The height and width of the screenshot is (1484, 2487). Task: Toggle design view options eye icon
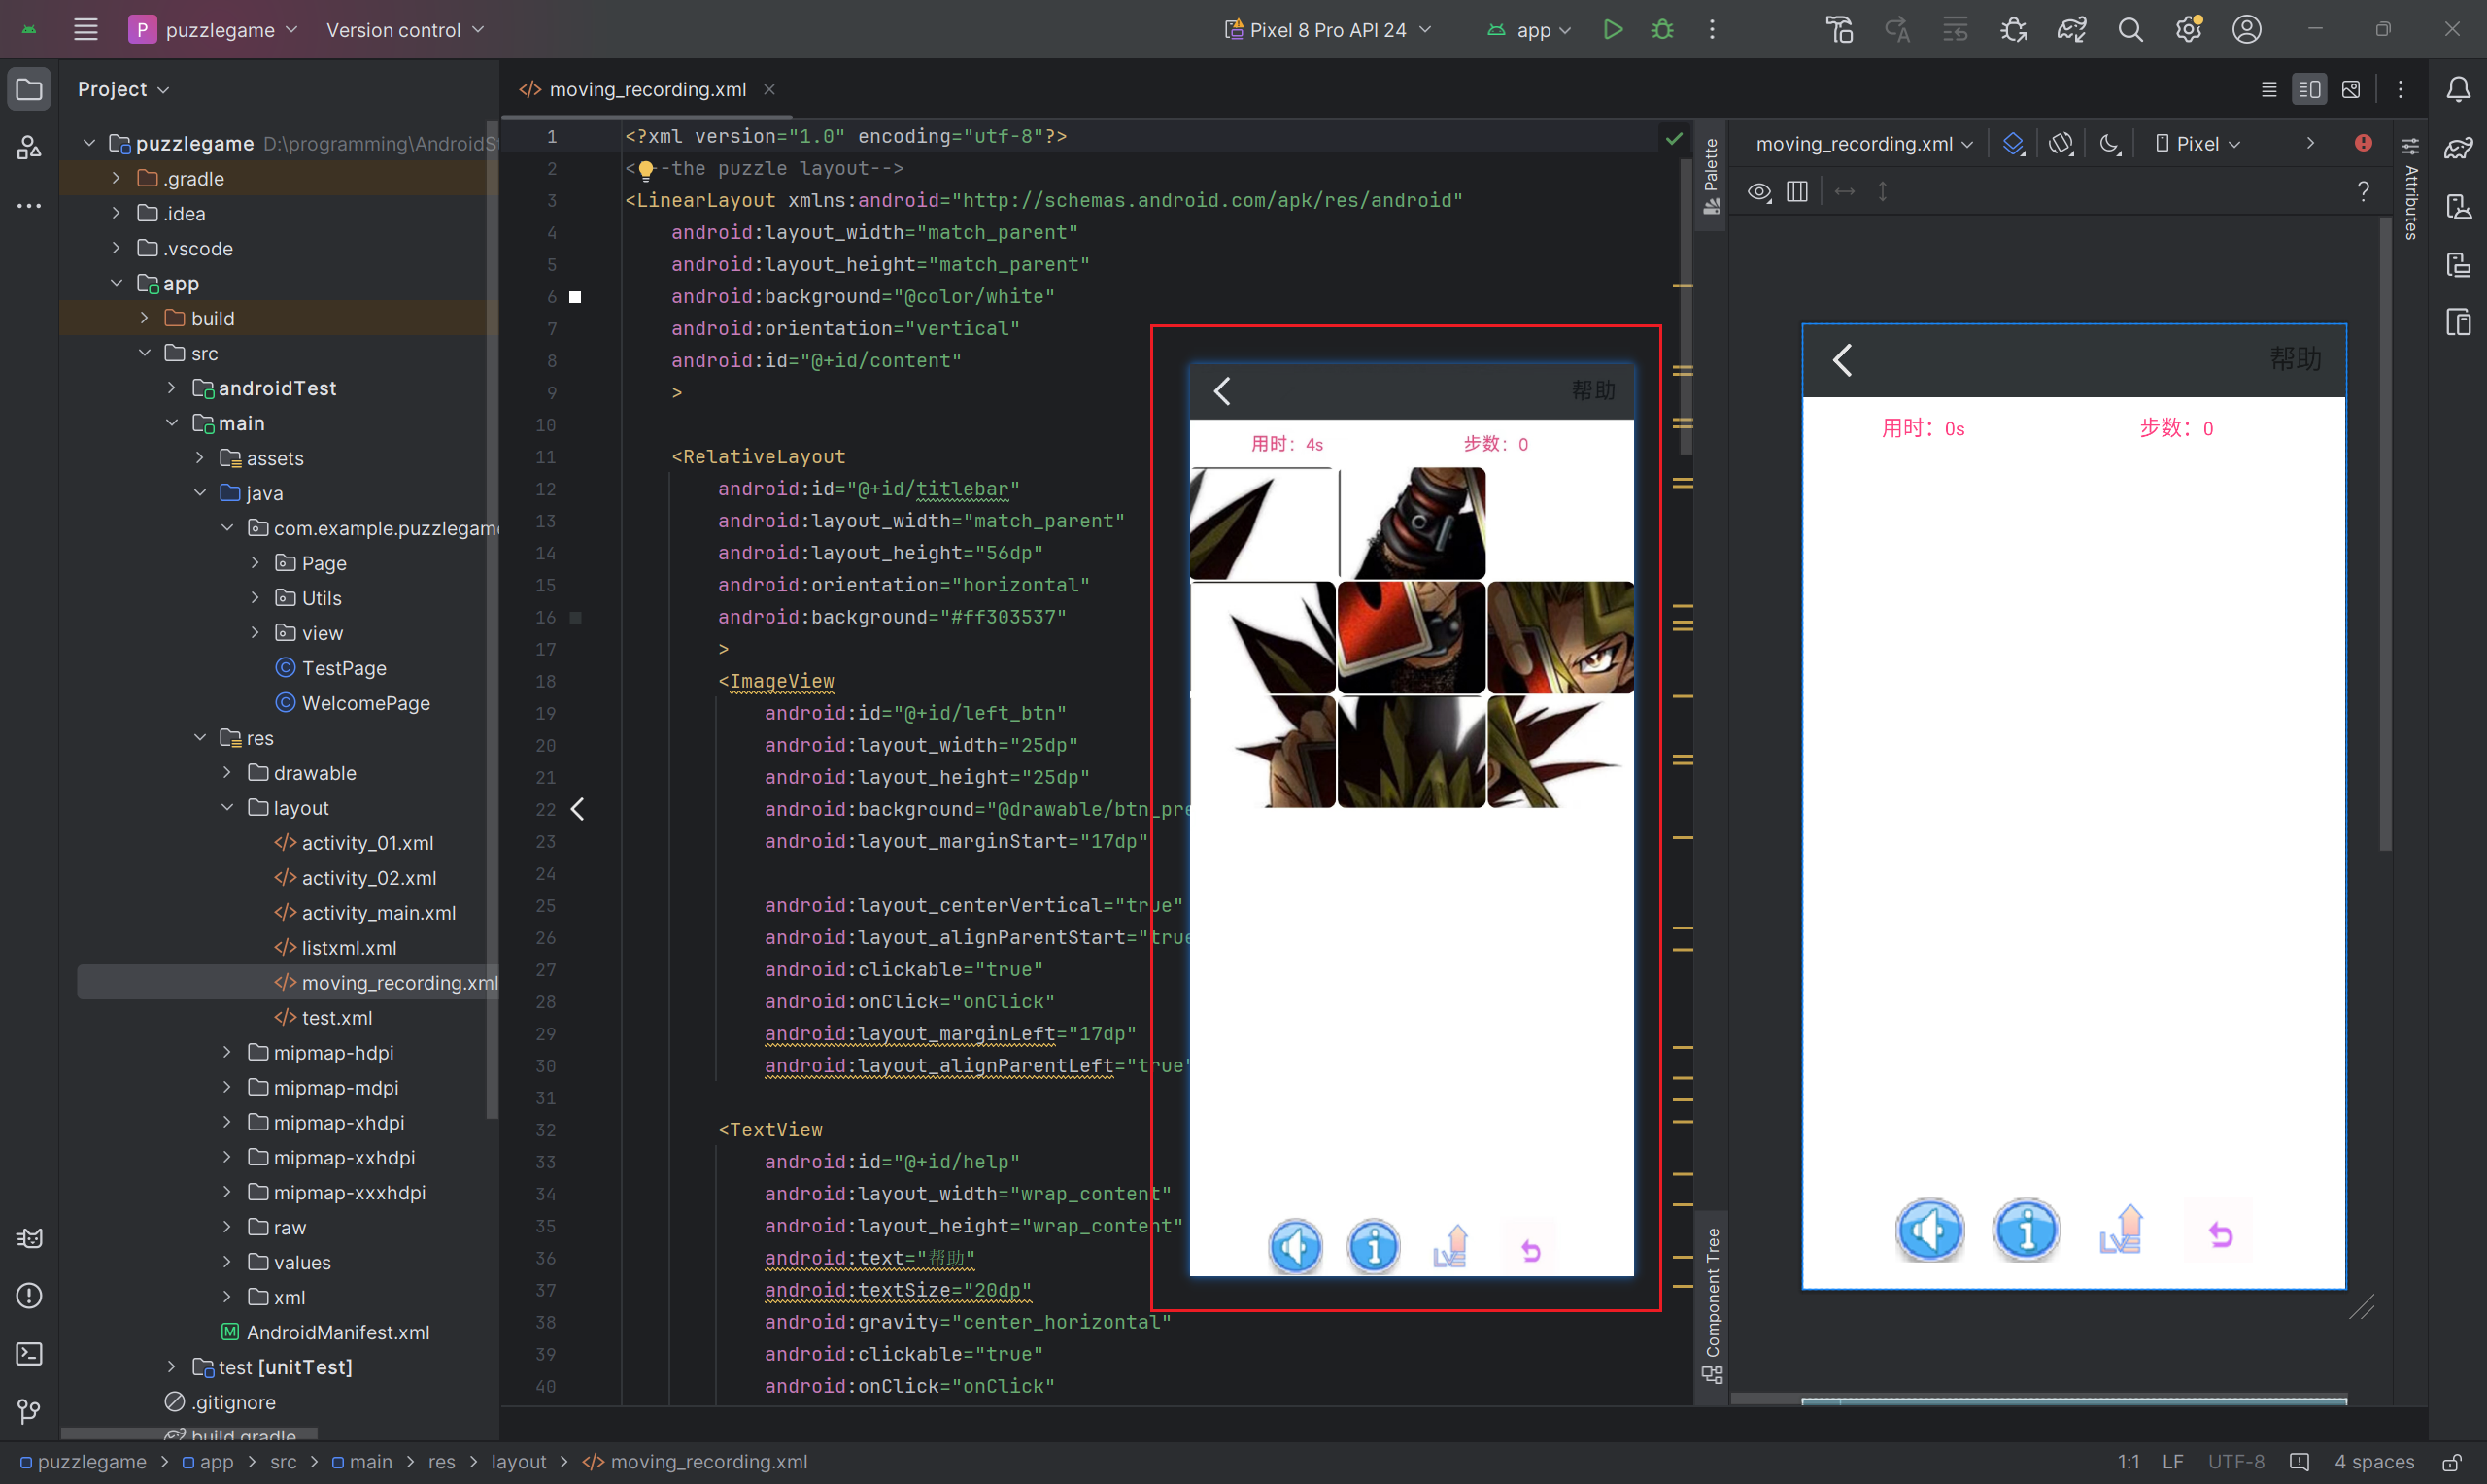pyautogui.click(x=1759, y=192)
